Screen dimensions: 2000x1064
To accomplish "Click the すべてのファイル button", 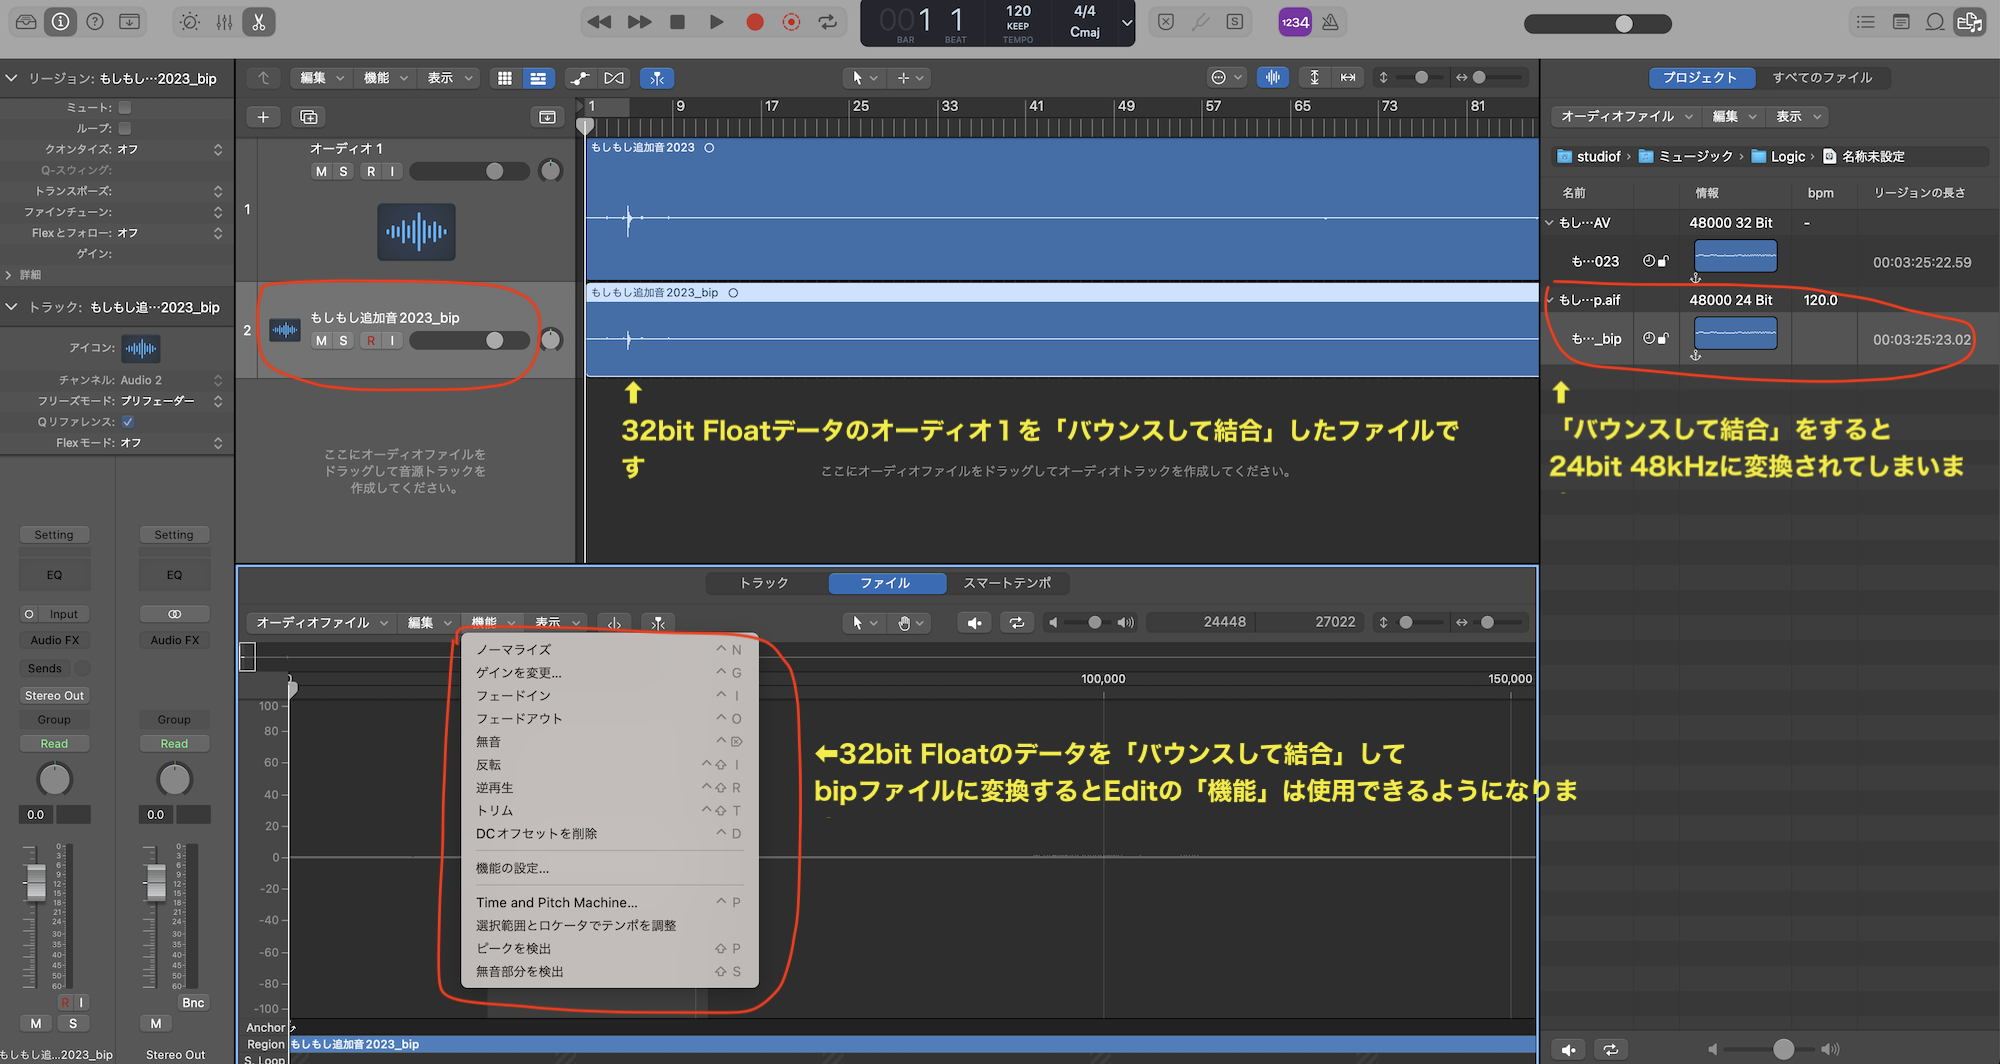I will pyautogui.click(x=1822, y=78).
